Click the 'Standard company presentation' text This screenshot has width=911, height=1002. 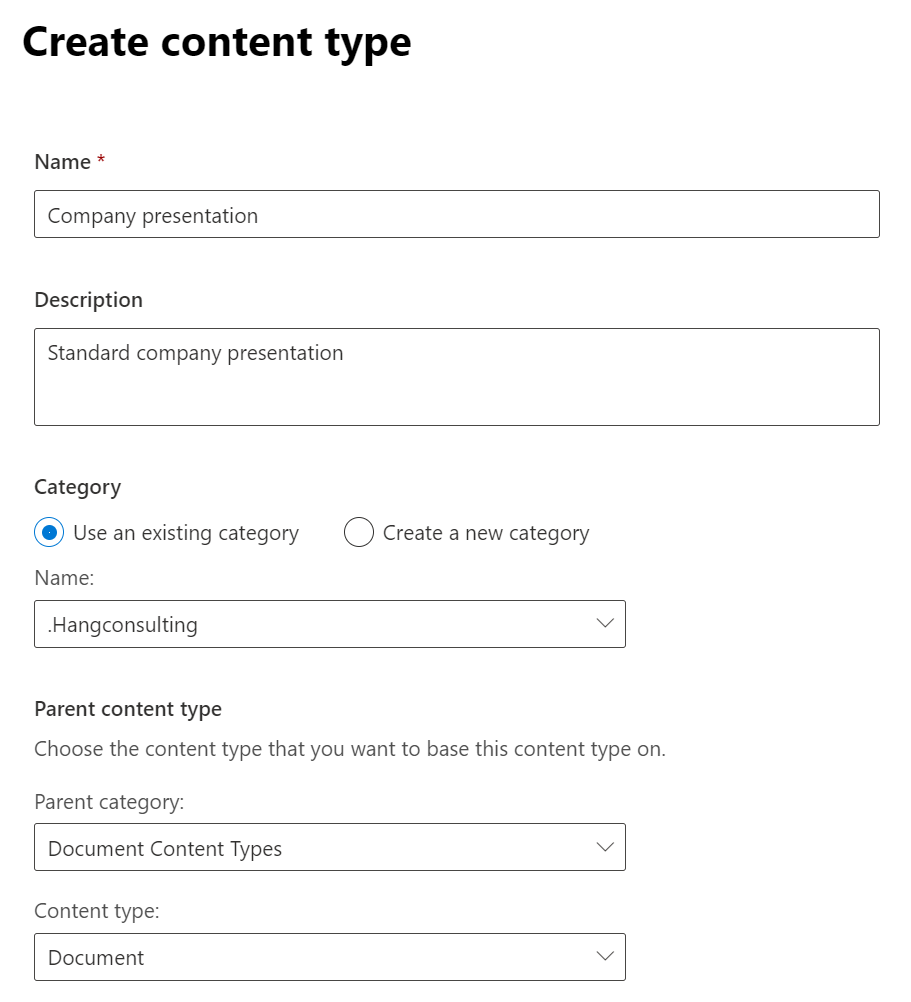coord(195,353)
